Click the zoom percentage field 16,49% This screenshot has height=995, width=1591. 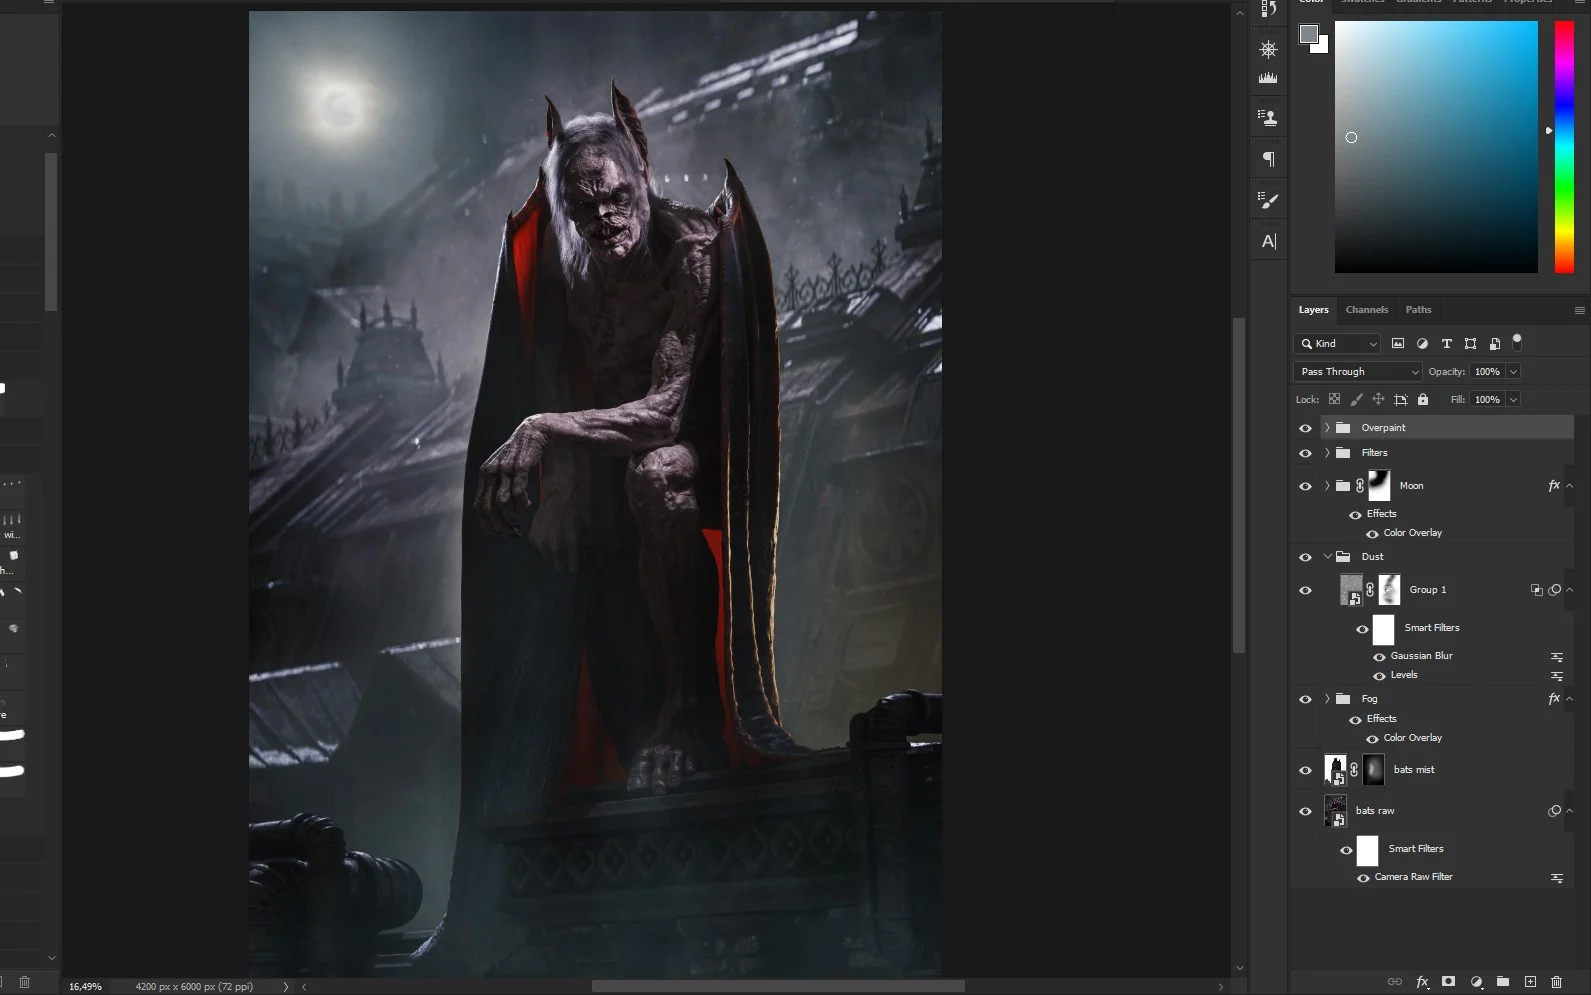(85, 987)
